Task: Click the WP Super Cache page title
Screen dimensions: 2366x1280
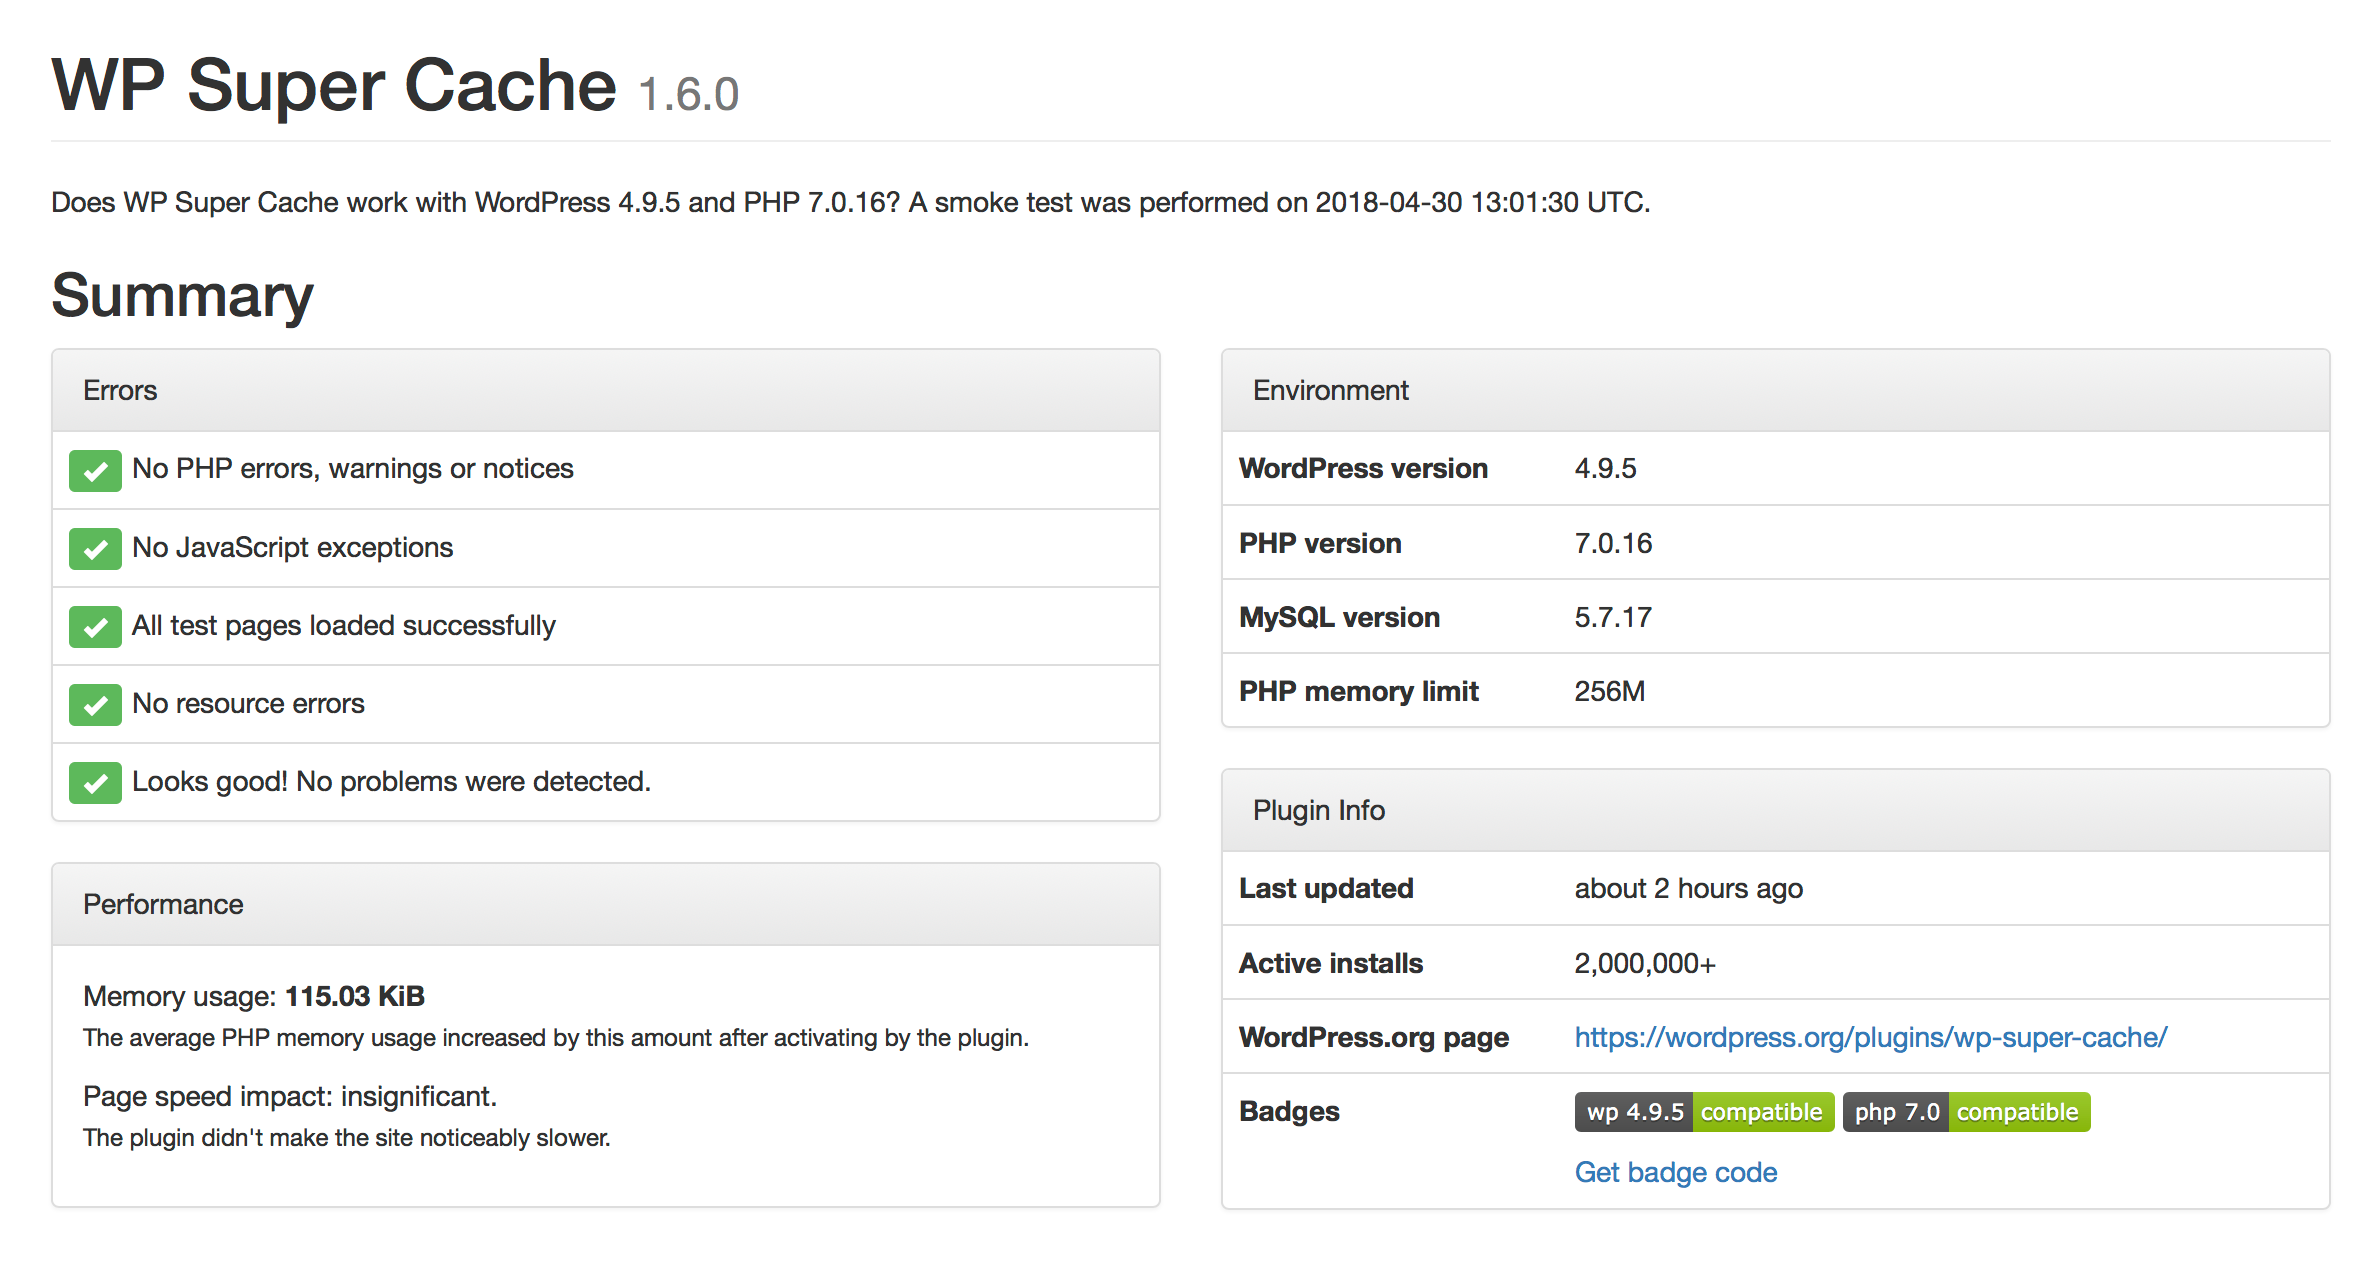Action: click(334, 87)
